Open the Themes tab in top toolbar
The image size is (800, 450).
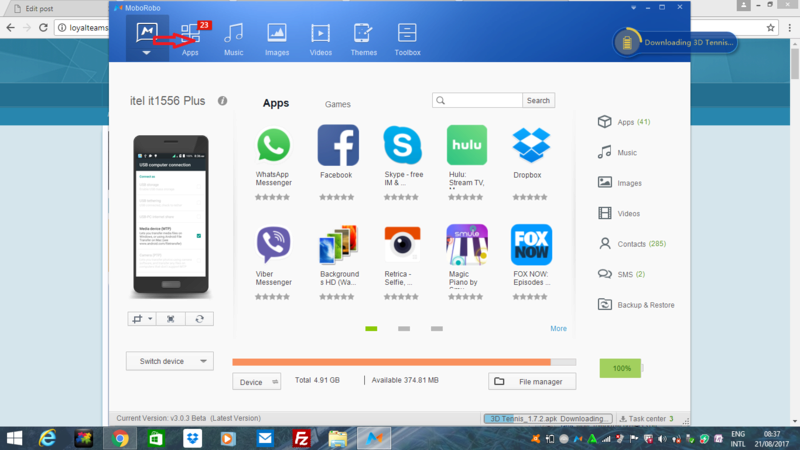[363, 39]
